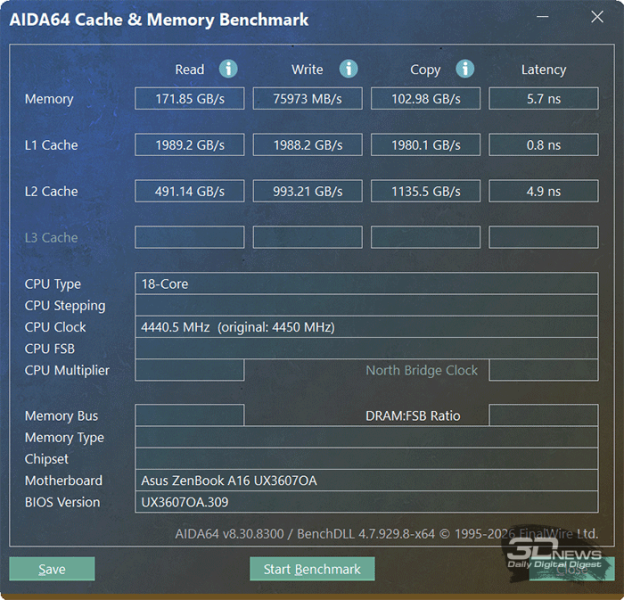Image resolution: width=624 pixels, height=600 pixels.
Task: Click the empty L3 Cache Copy field
Action: (x=426, y=237)
